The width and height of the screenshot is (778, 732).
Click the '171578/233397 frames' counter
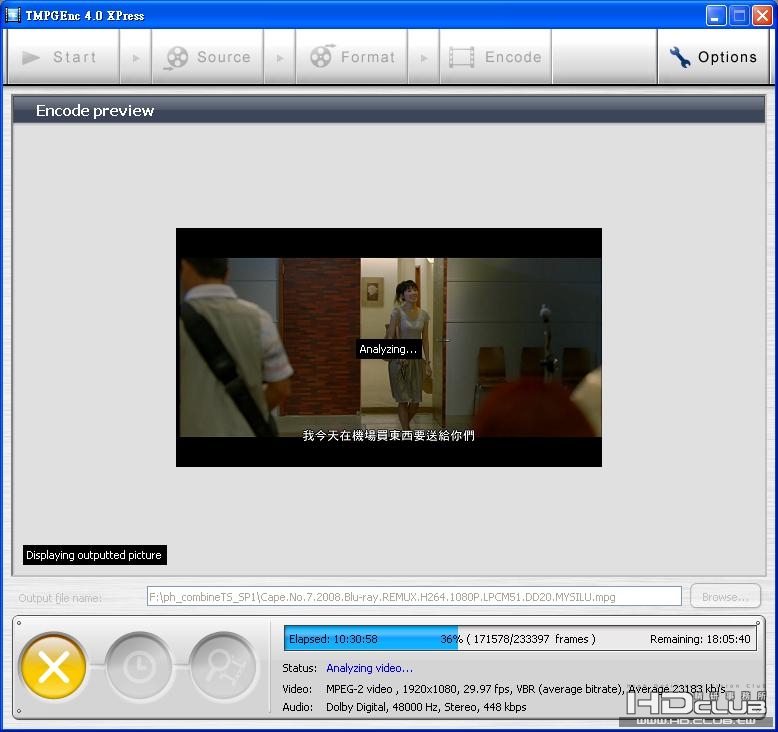point(531,639)
